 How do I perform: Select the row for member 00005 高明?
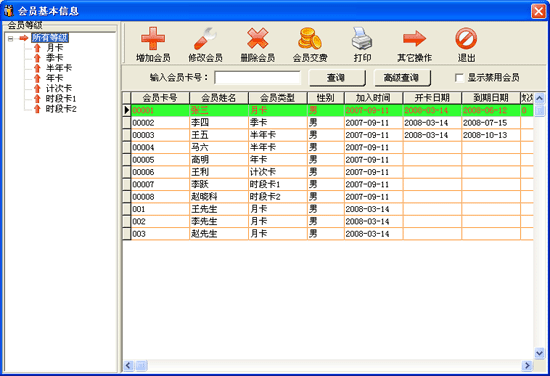coord(328,160)
